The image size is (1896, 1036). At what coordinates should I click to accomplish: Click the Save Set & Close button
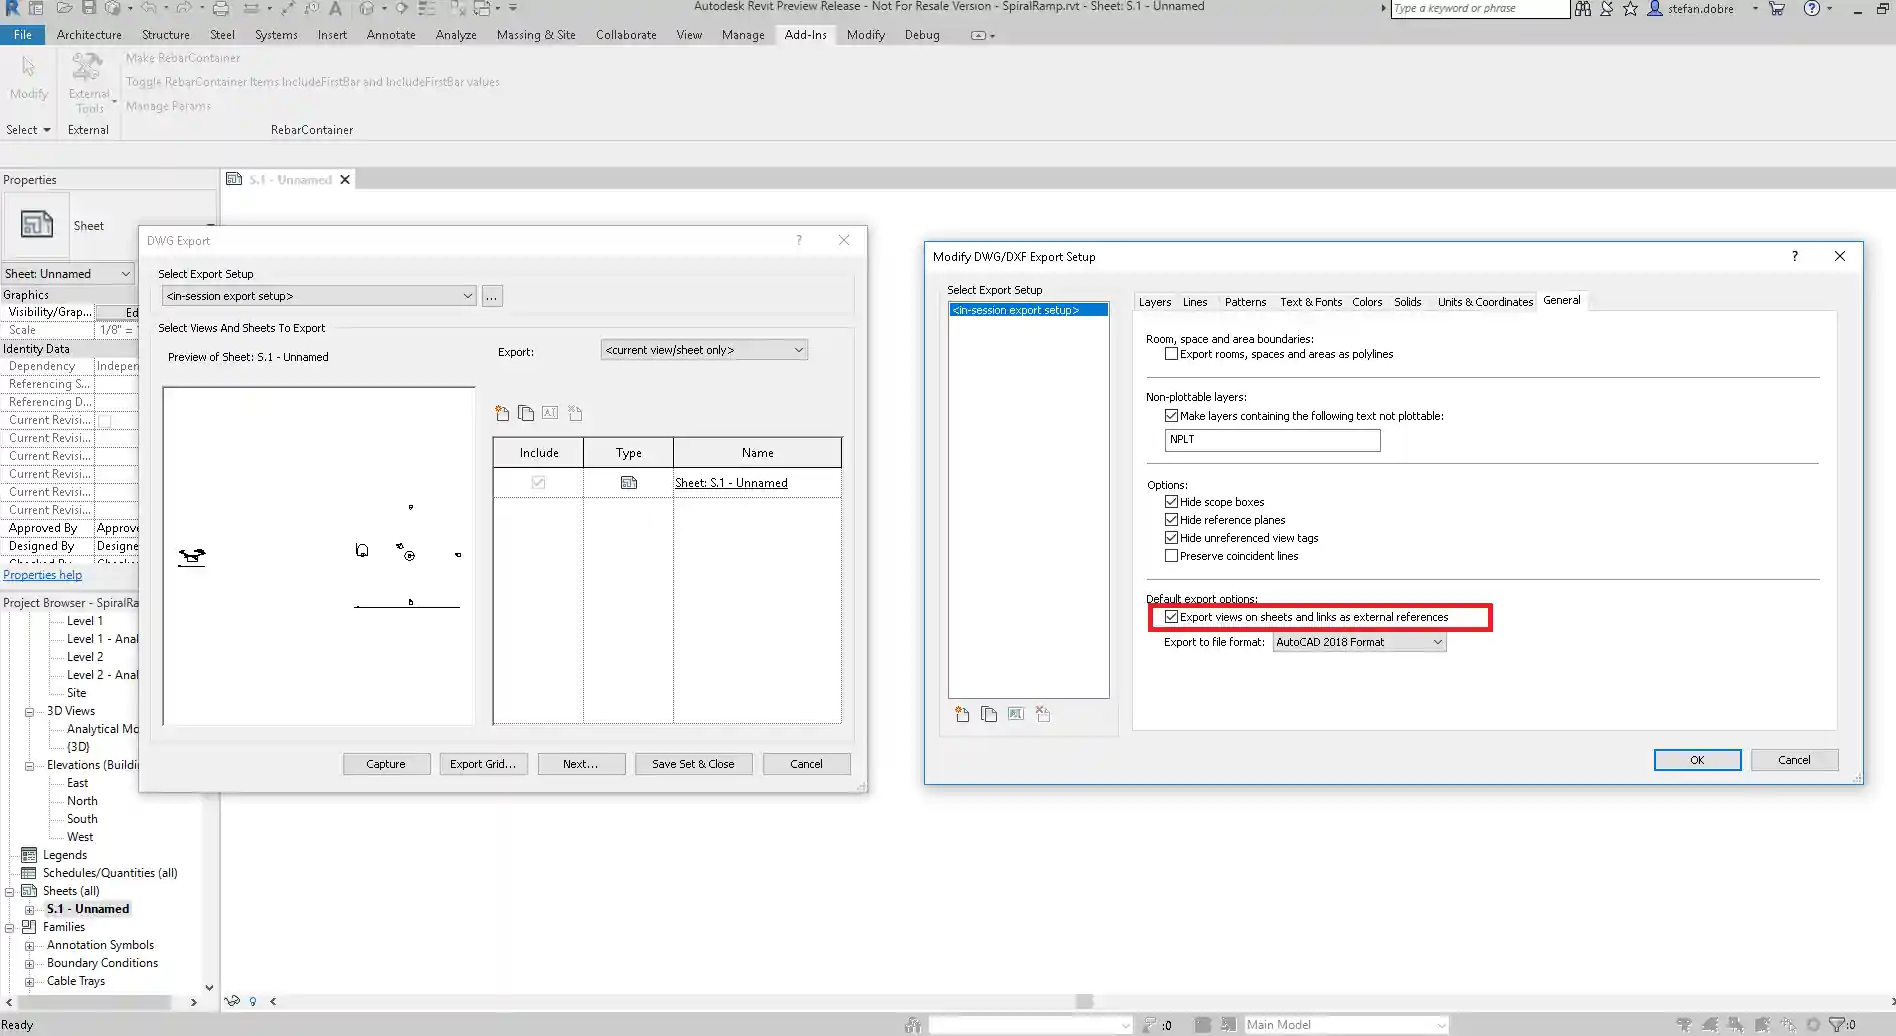click(693, 763)
